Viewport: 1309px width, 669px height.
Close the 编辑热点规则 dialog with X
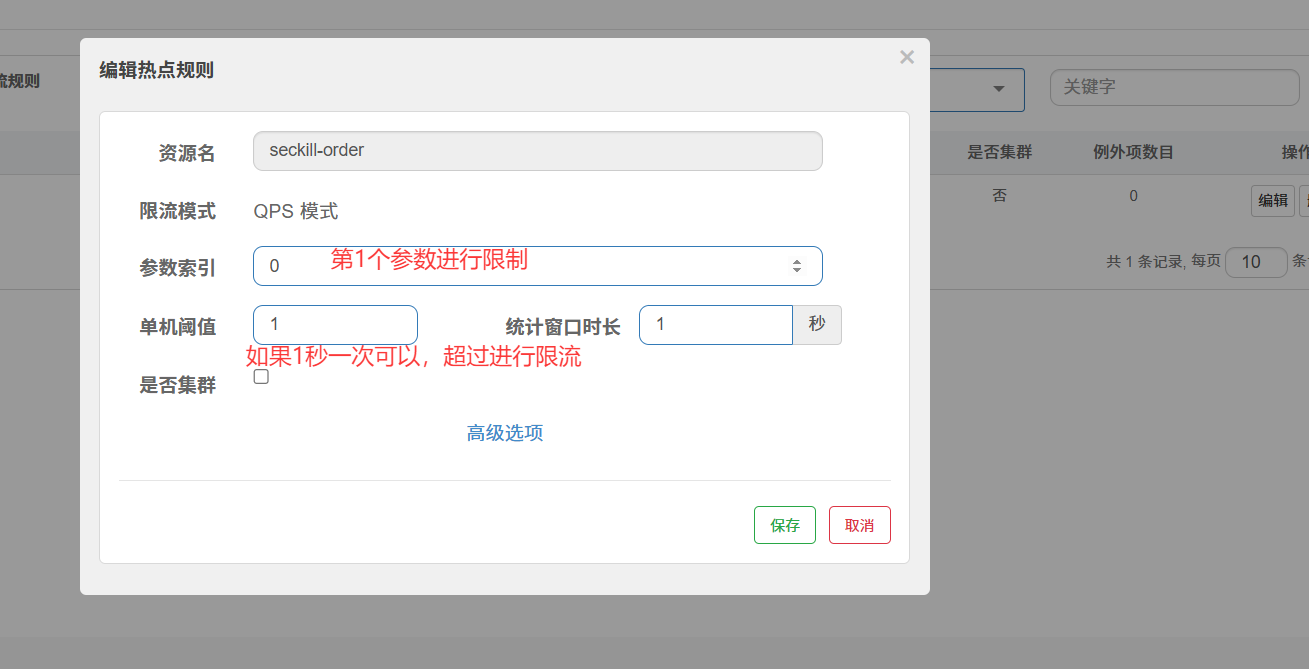[x=906, y=57]
